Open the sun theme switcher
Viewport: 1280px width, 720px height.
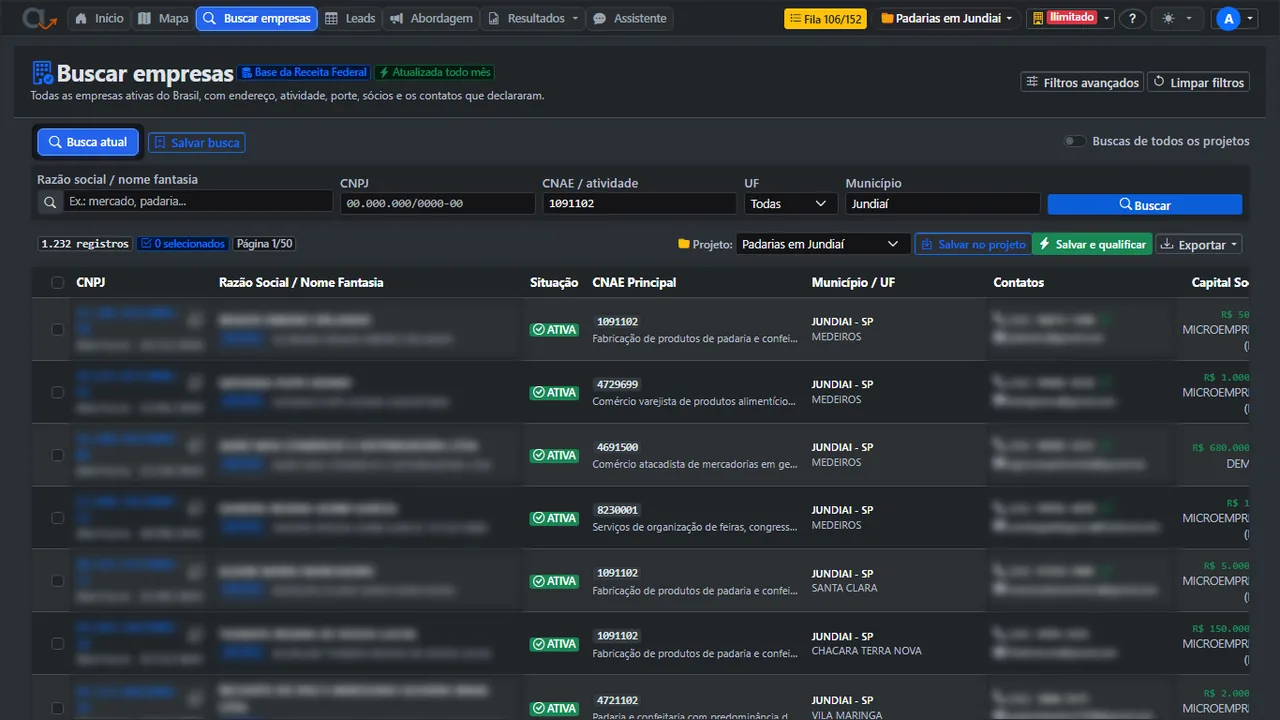1177,18
